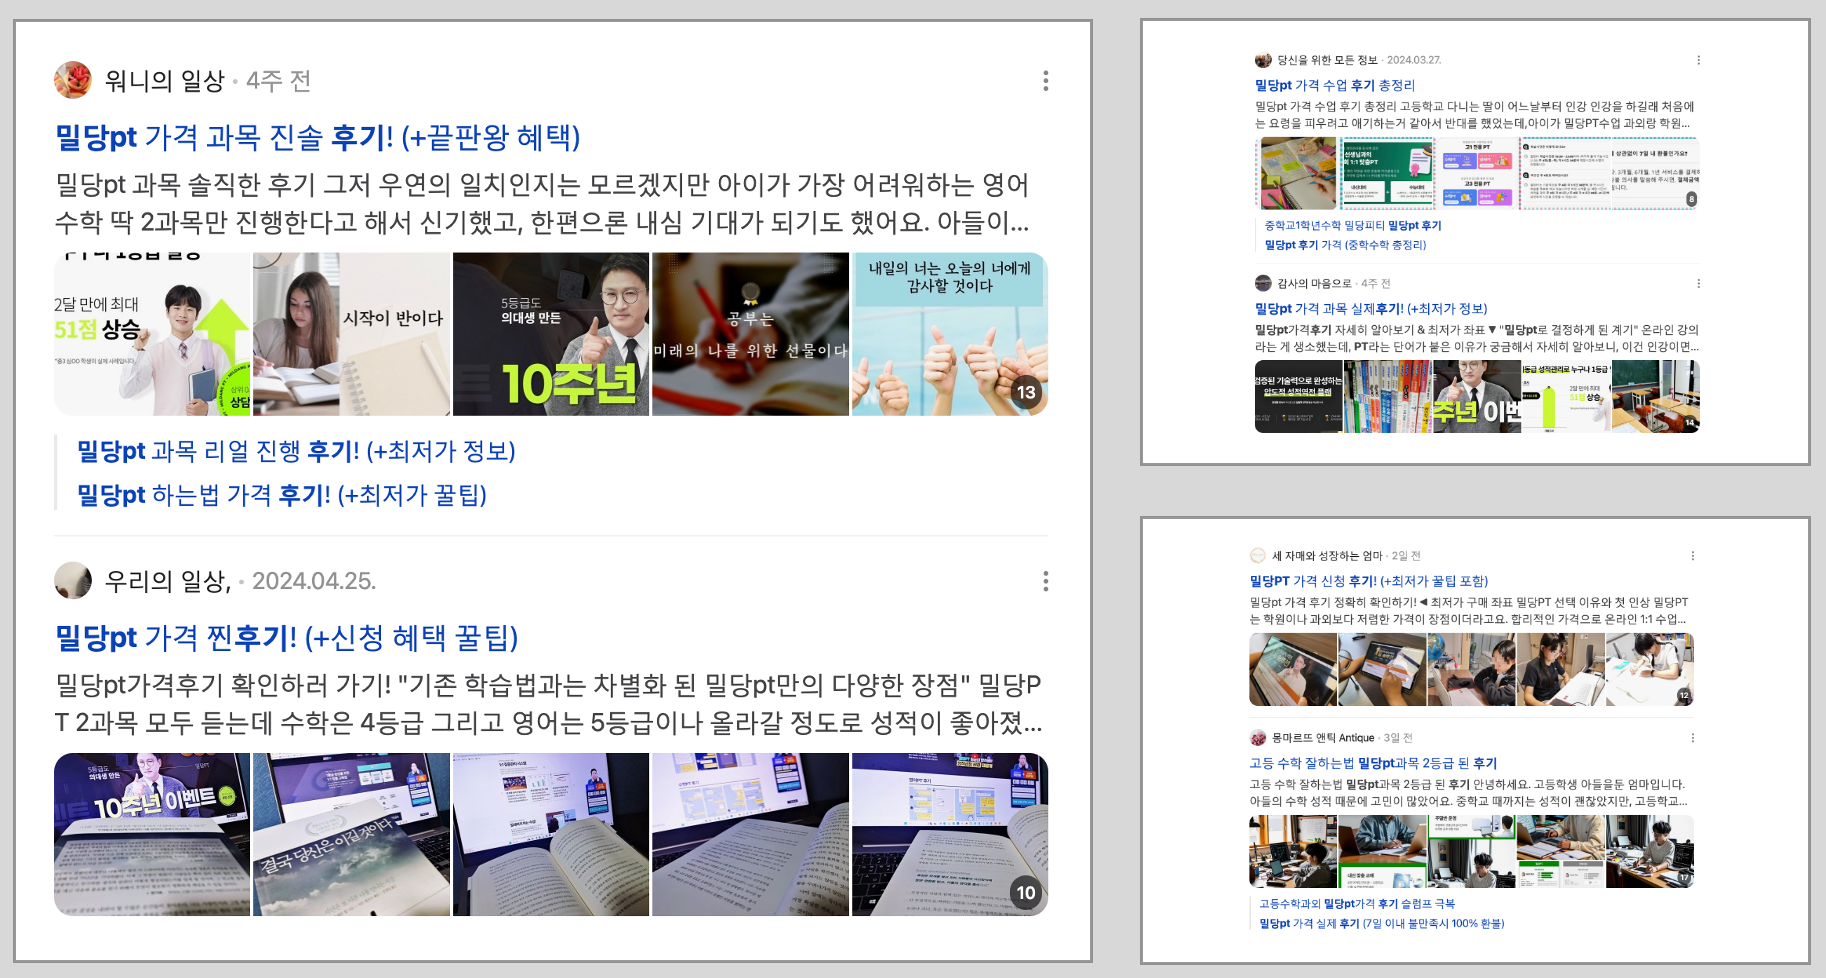Open workbook spines thumbnail in 감사의 마음으로 post
Image resolution: width=1826 pixels, height=978 pixels.
[1387, 396]
